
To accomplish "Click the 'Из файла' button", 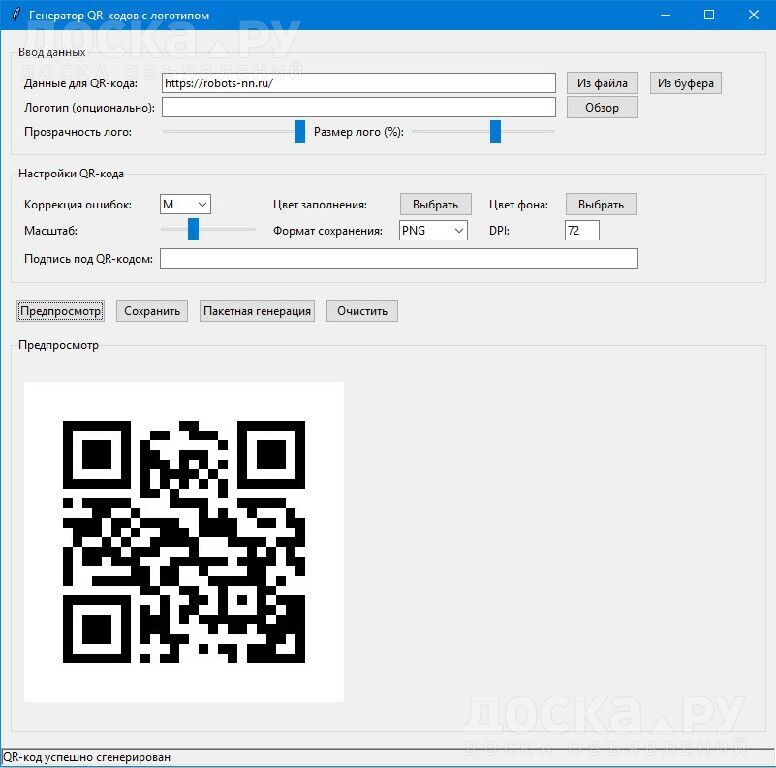I will pos(602,83).
